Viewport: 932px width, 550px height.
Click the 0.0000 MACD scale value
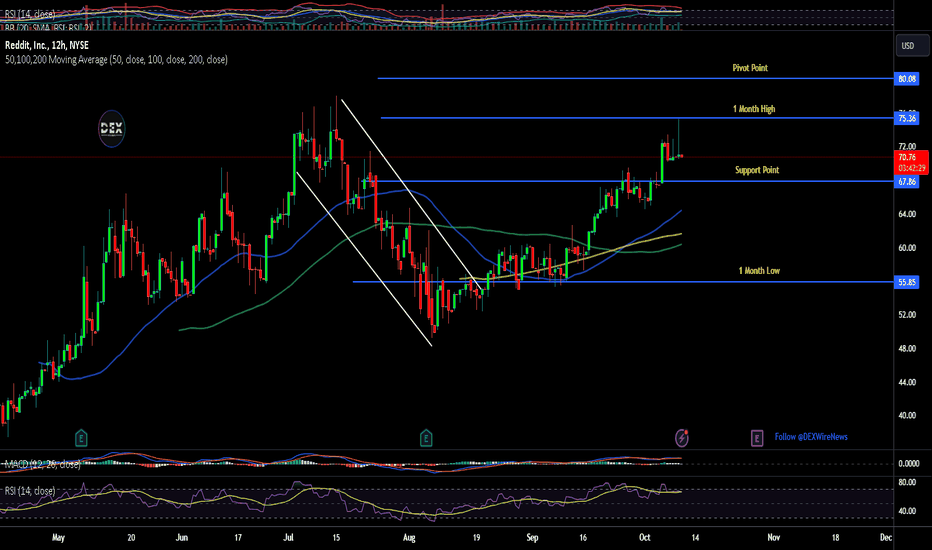click(908, 464)
